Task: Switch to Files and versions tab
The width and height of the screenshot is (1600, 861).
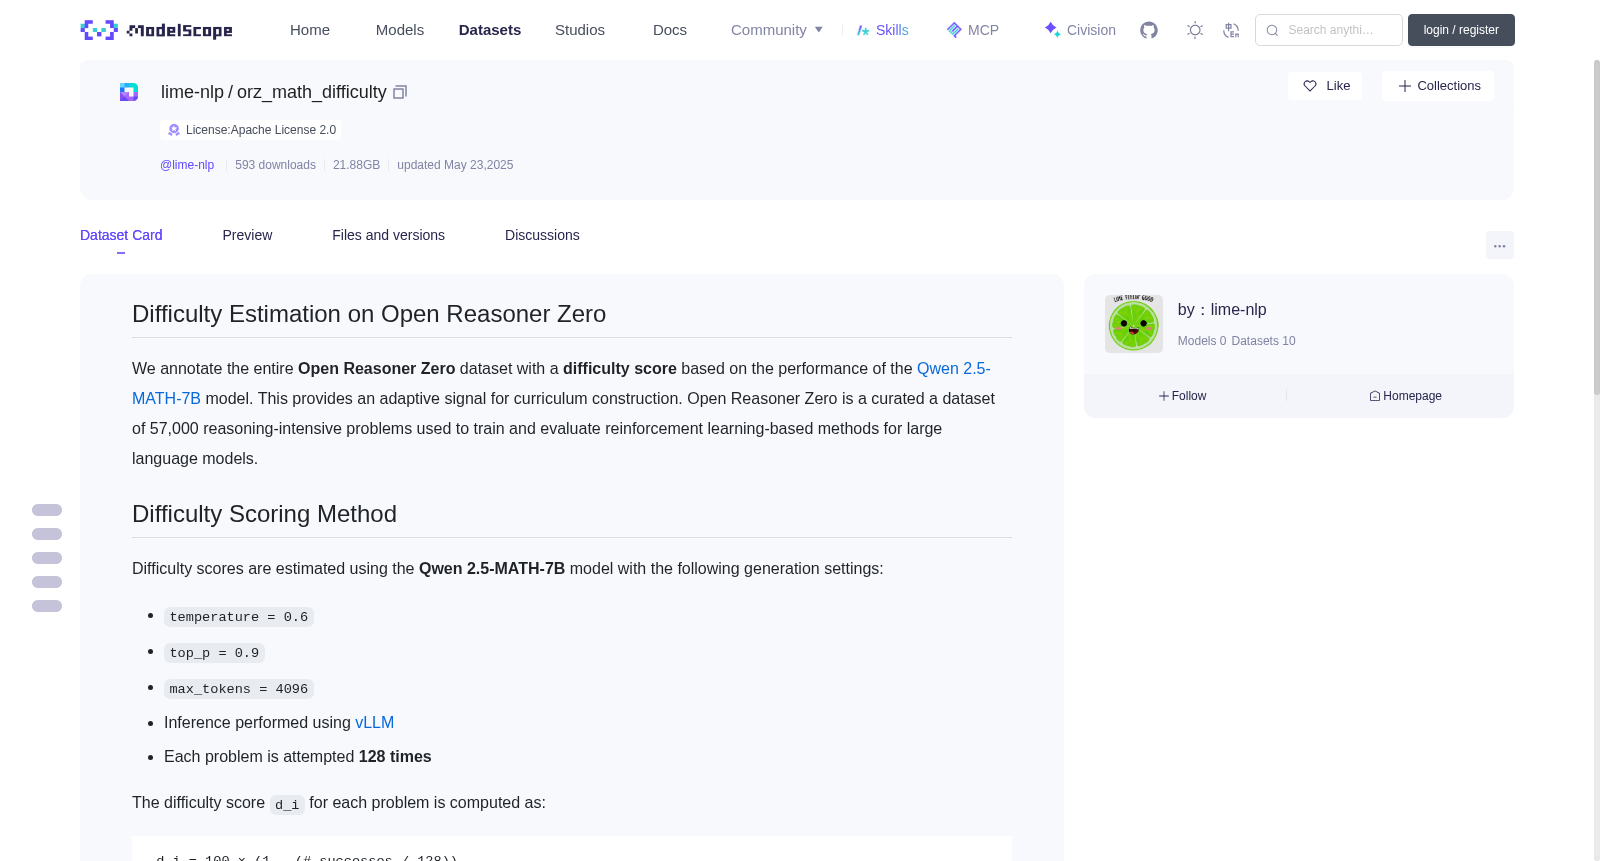Action: tap(388, 235)
